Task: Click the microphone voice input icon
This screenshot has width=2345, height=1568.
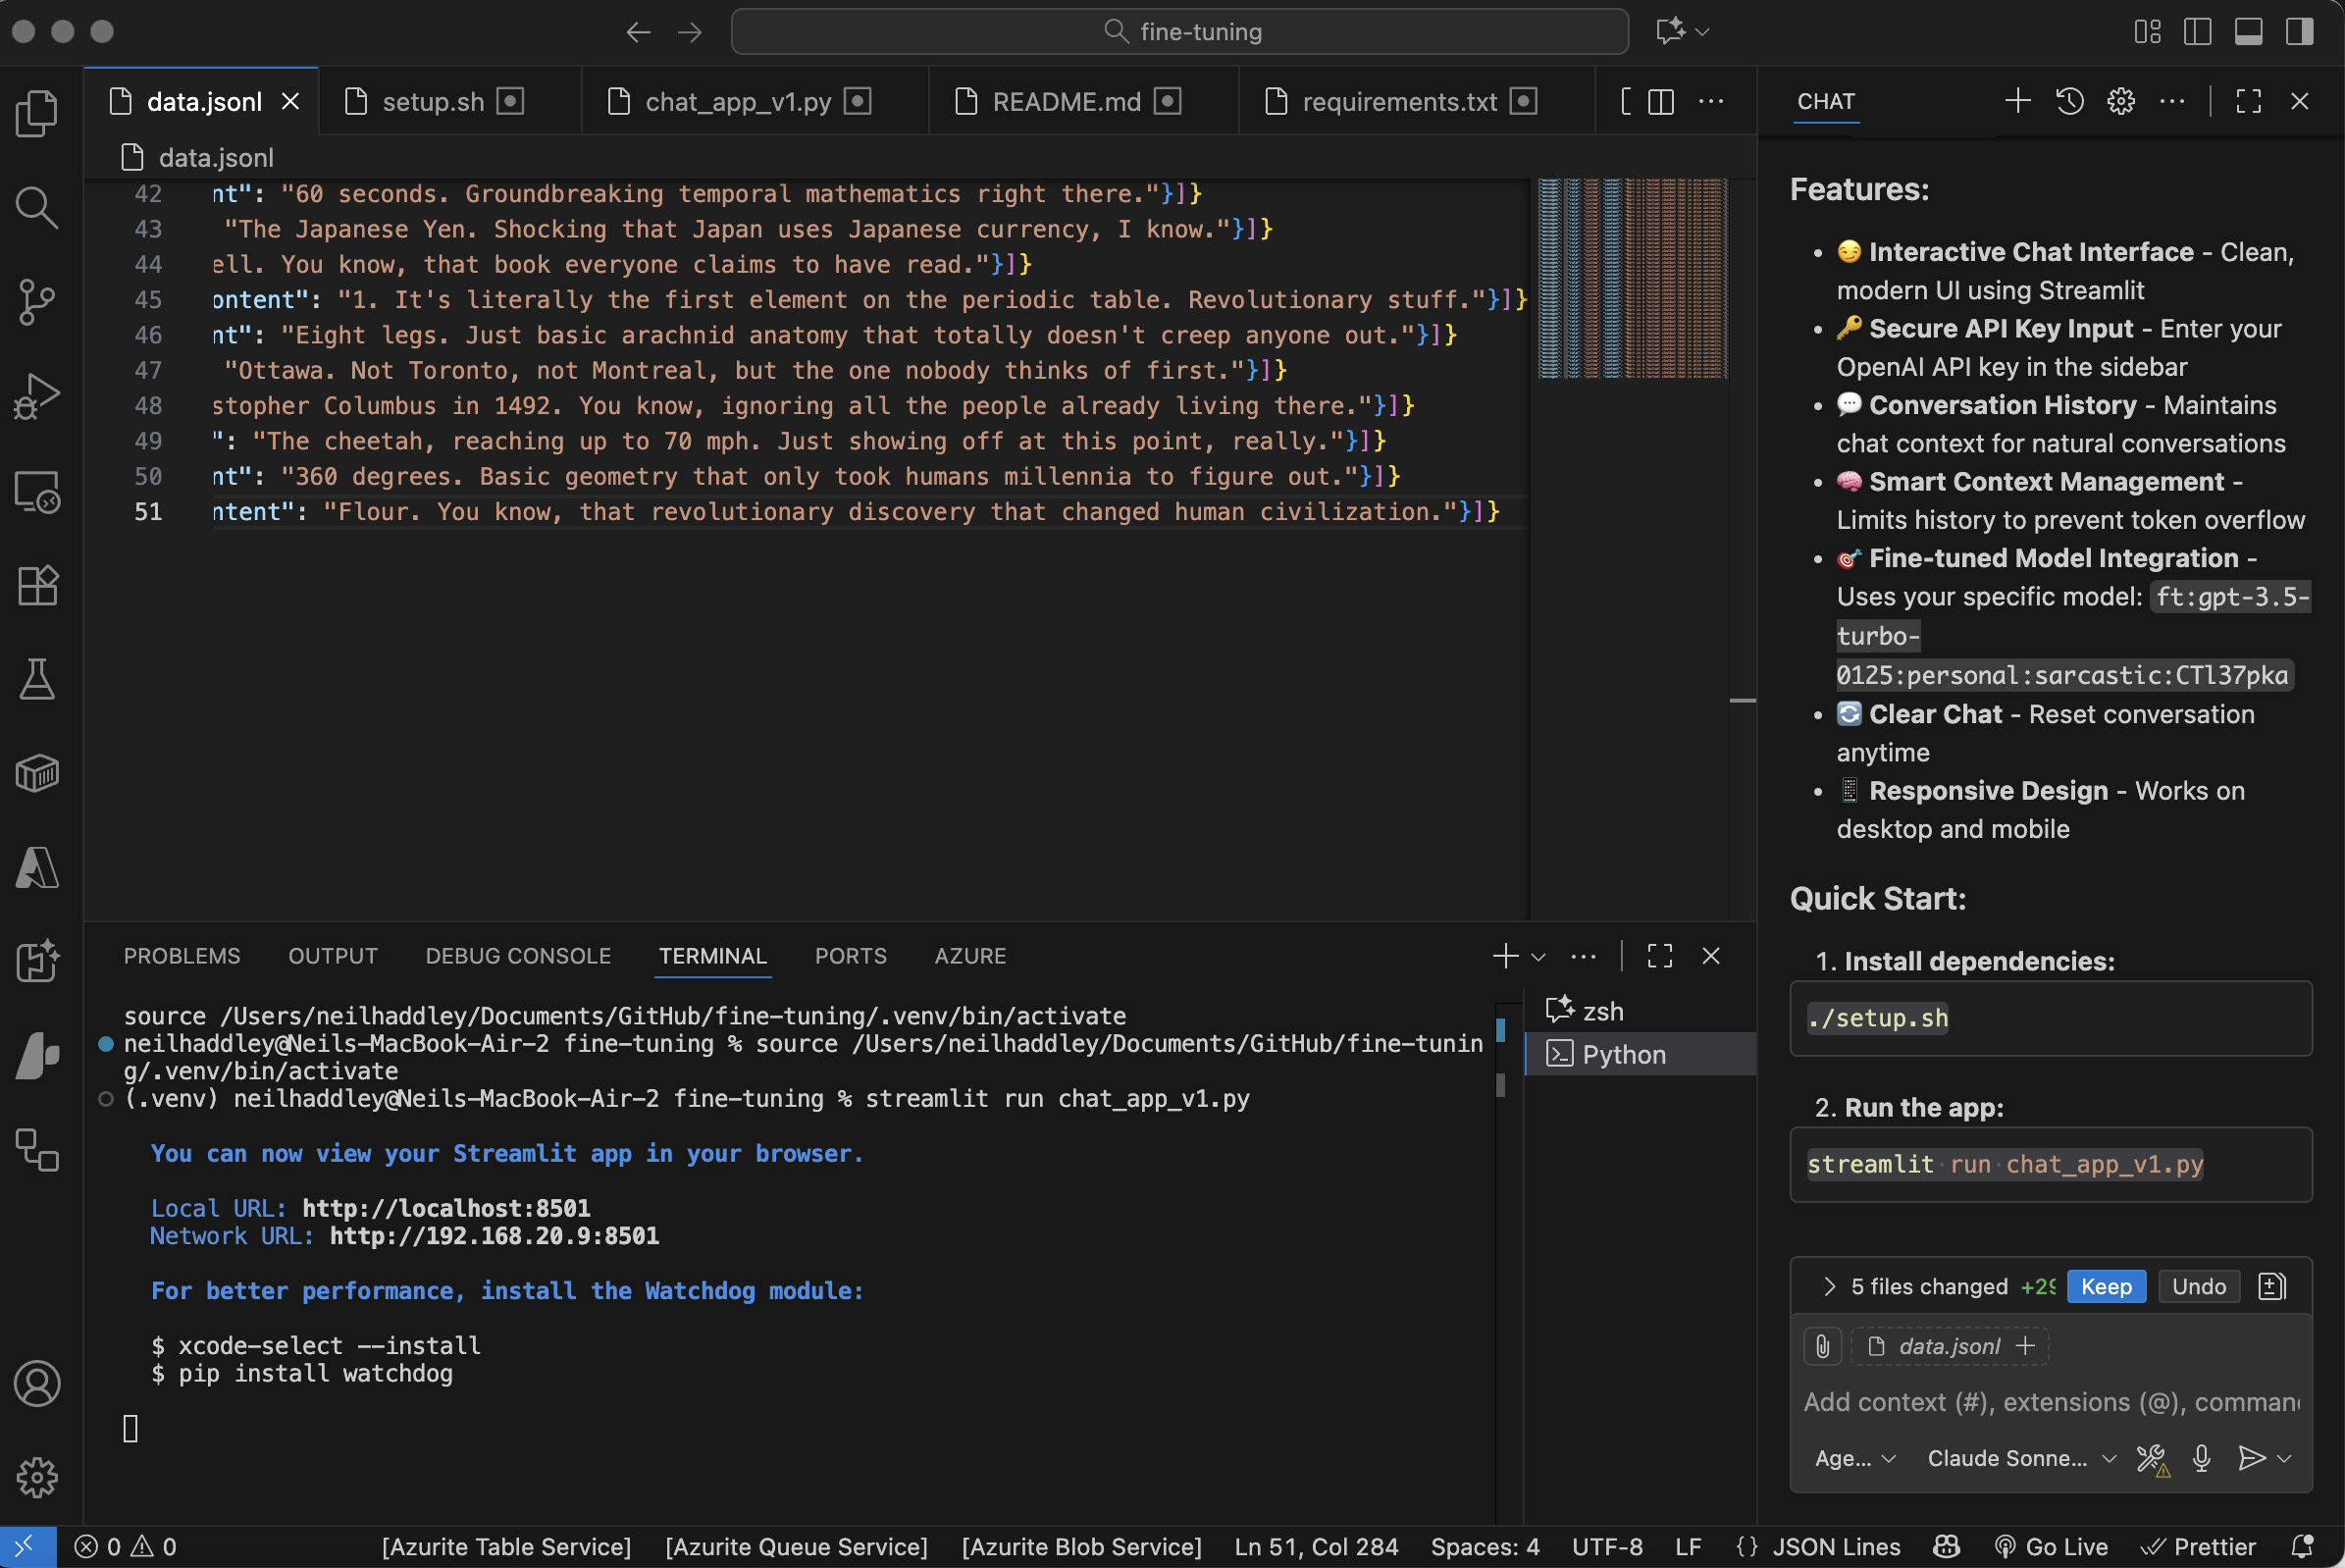Action: coord(2200,1458)
